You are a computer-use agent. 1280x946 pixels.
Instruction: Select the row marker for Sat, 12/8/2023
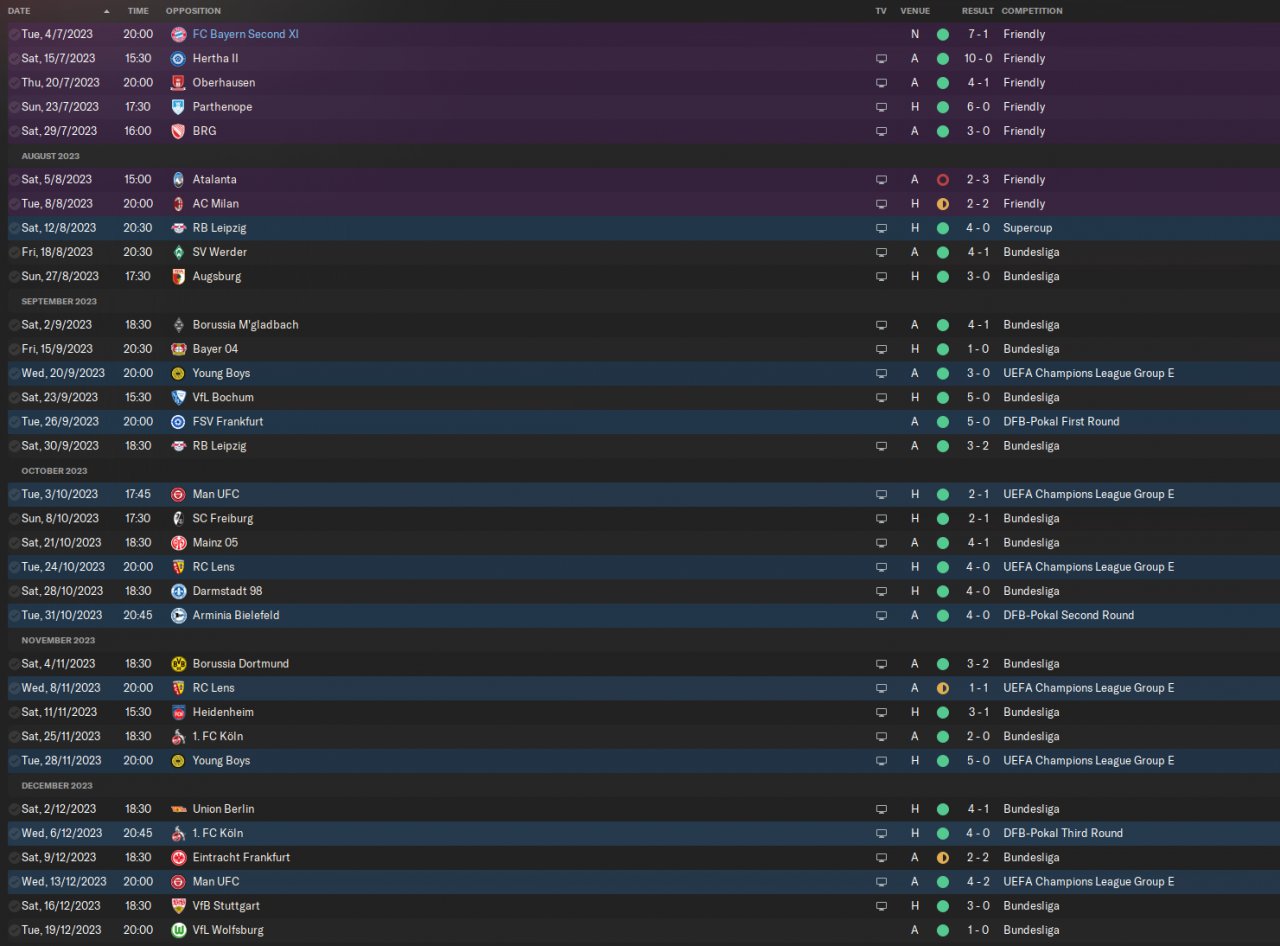[x=14, y=228]
